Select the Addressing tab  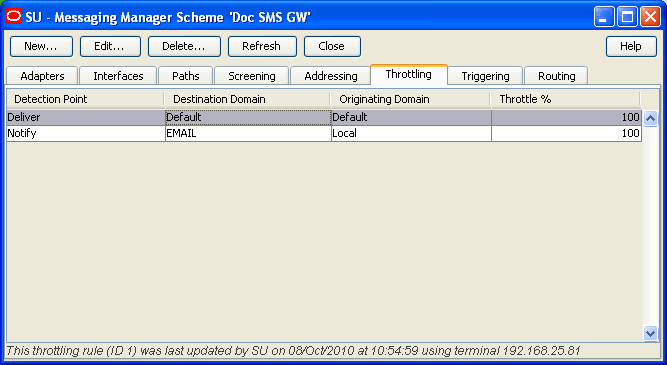point(331,76)
